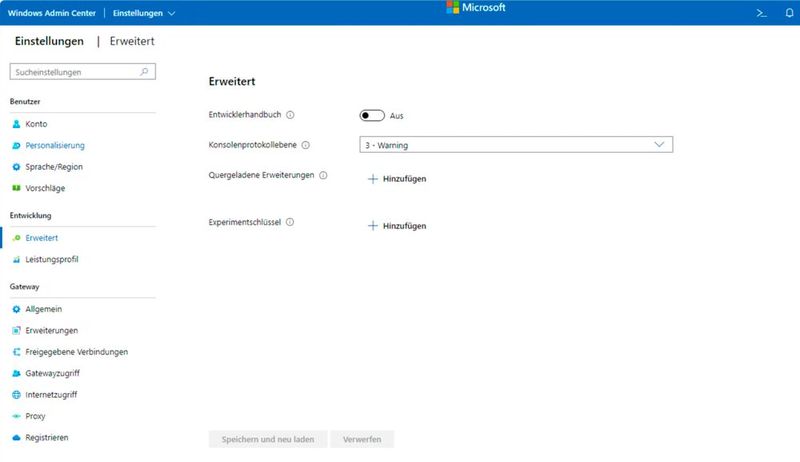Click the Benutzer section heading

(24, 101)
